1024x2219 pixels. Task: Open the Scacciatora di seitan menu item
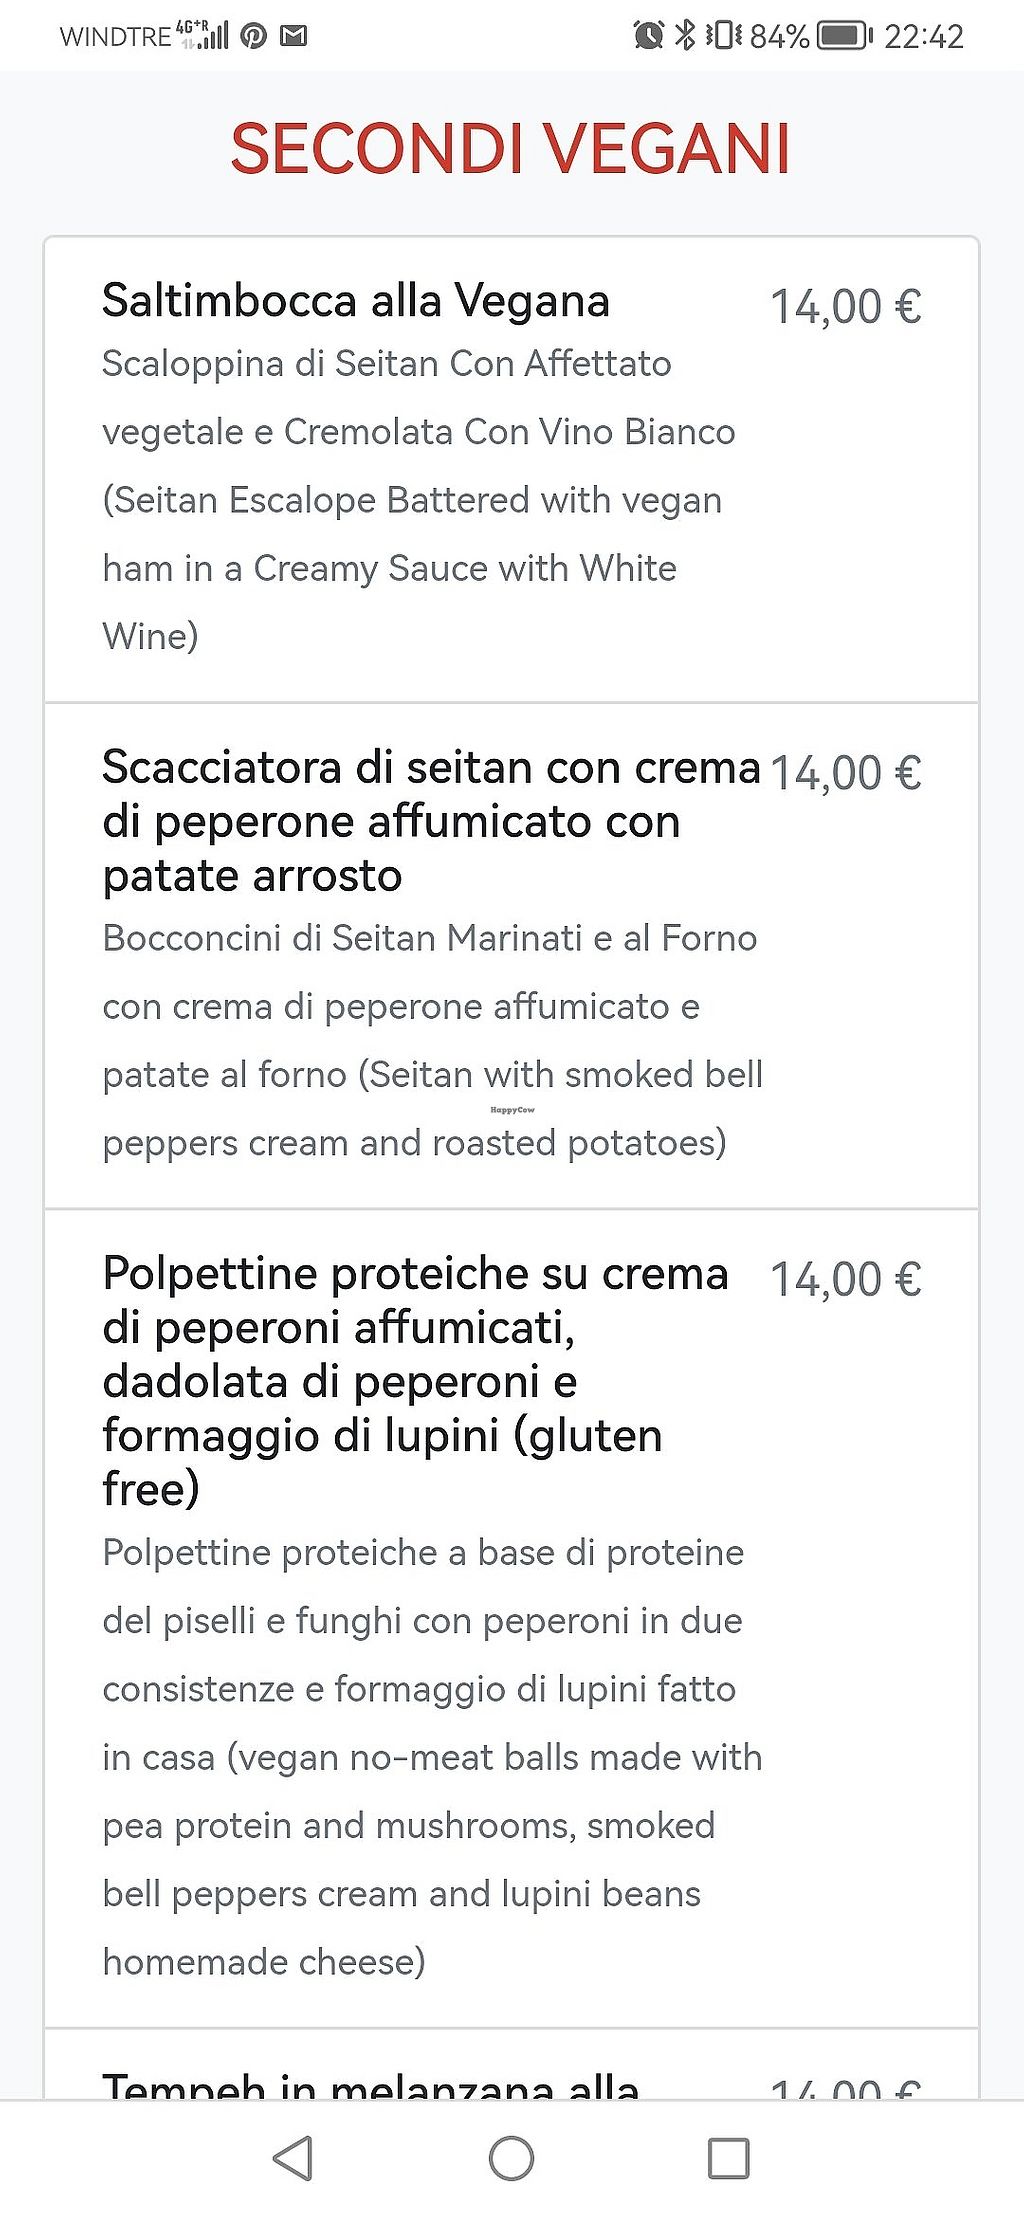430,821
